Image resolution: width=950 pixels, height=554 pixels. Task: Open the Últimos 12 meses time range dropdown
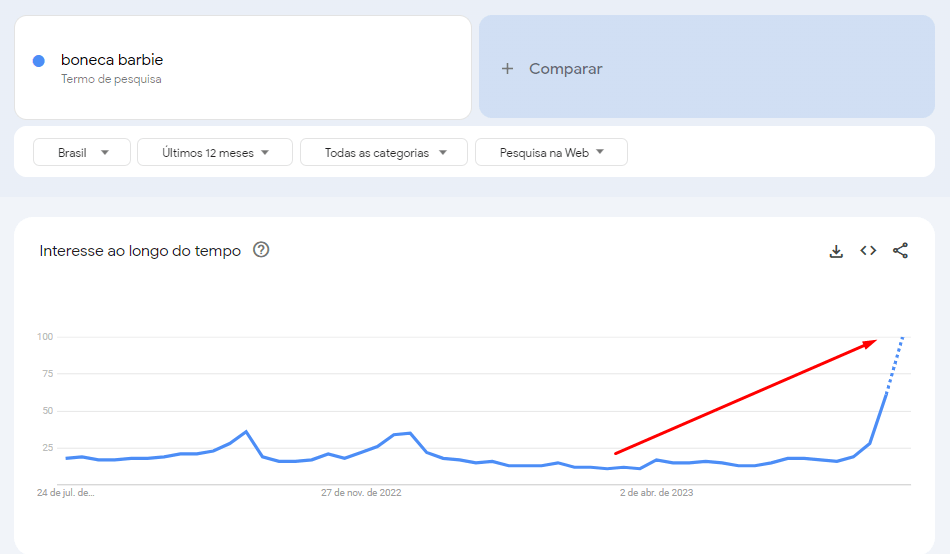[215, 152]
